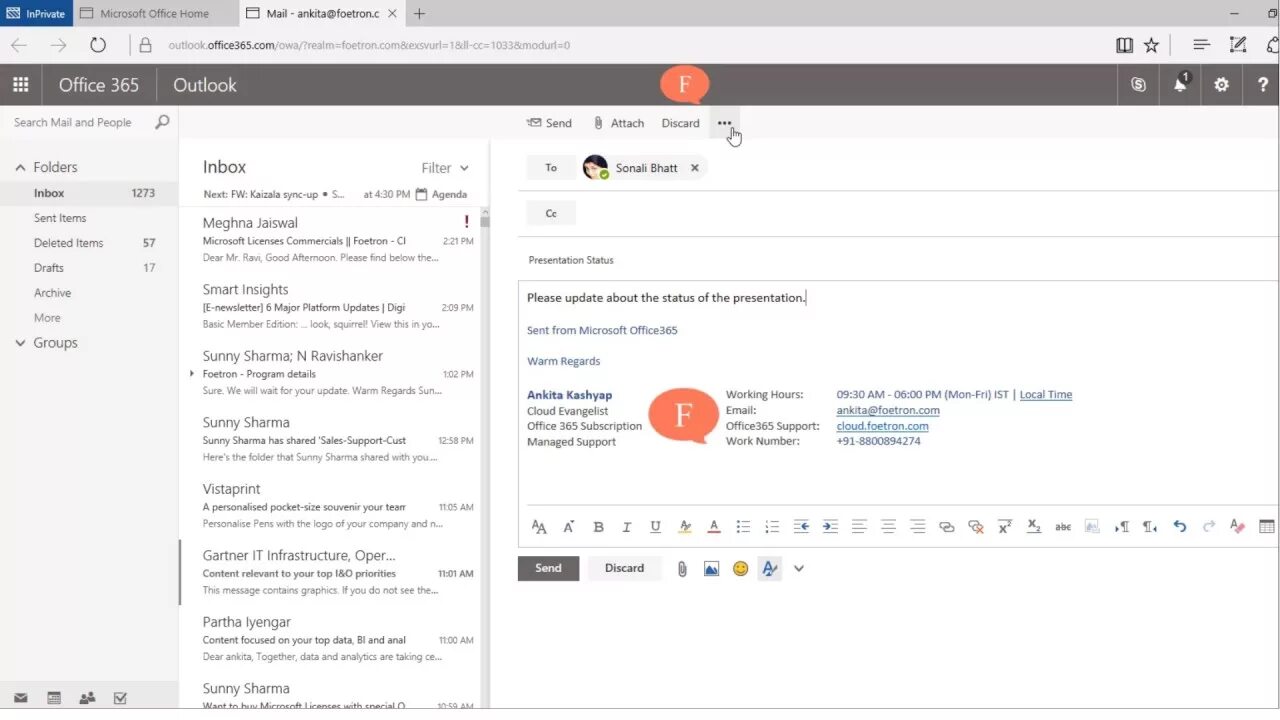
Task: Expand the Groups section
Action: pyautogui.click(x=20, y=343)
